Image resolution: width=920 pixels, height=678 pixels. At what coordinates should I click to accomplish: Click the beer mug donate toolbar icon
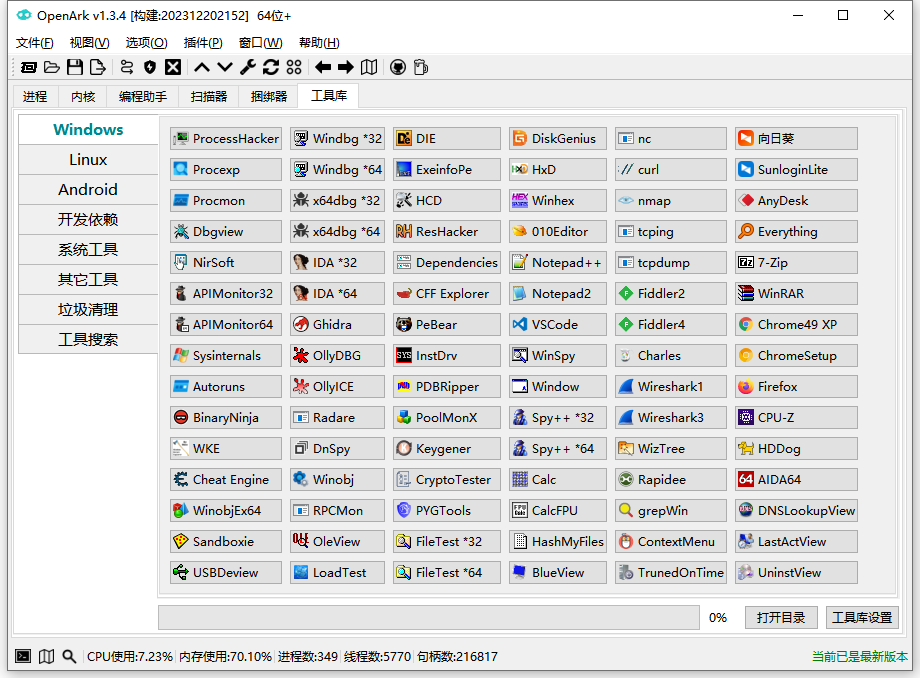pos(421,67)
